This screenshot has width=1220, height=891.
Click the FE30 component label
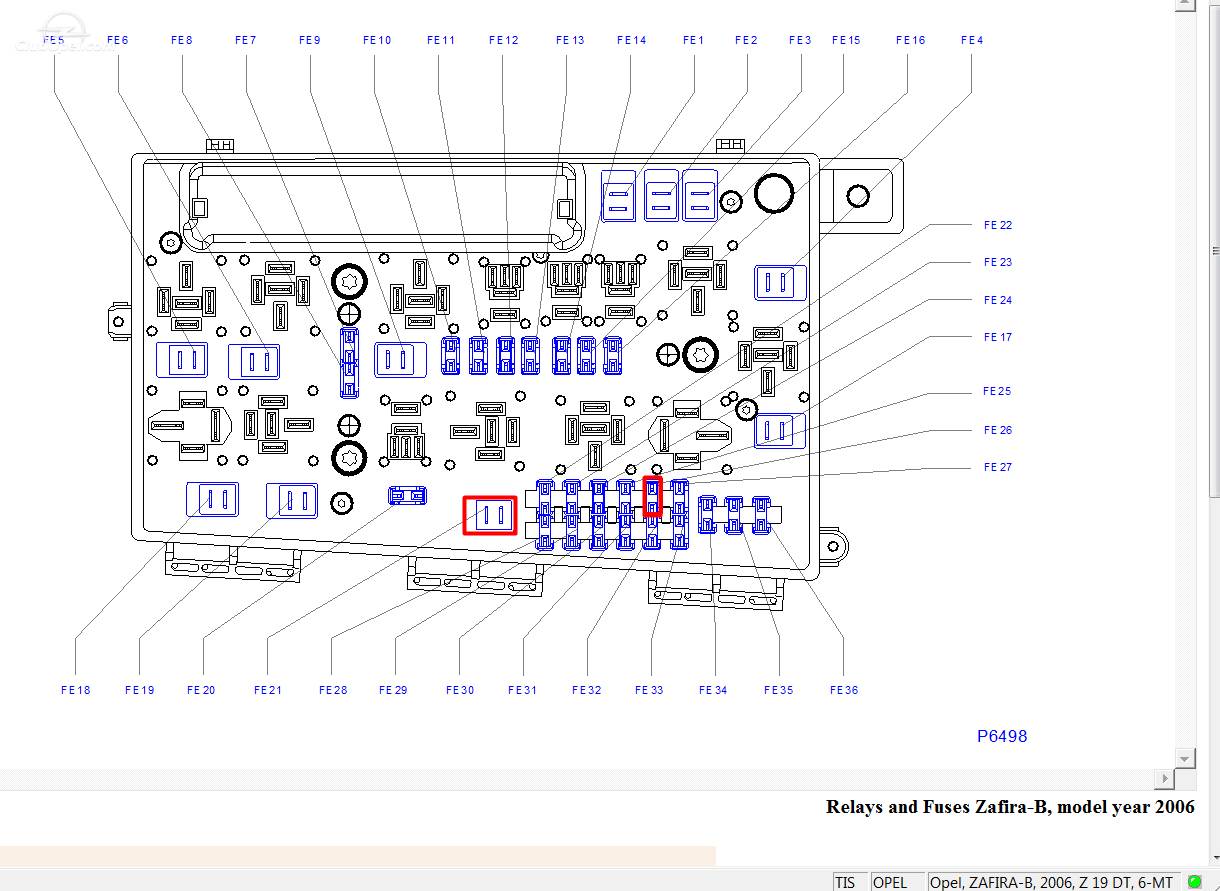pyautogui.click(x=460, y=690)
